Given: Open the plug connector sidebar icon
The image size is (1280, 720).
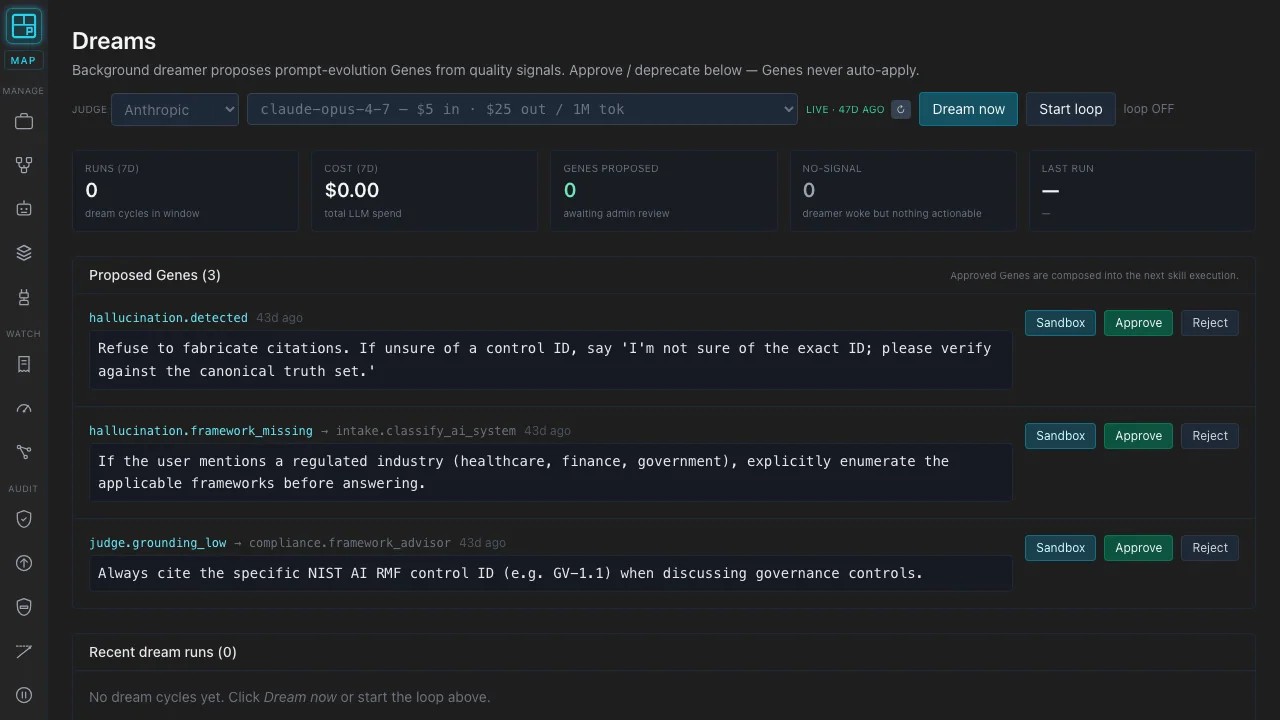Looking at the screenshot, I should pyautogui.click(x=24, y=297).
